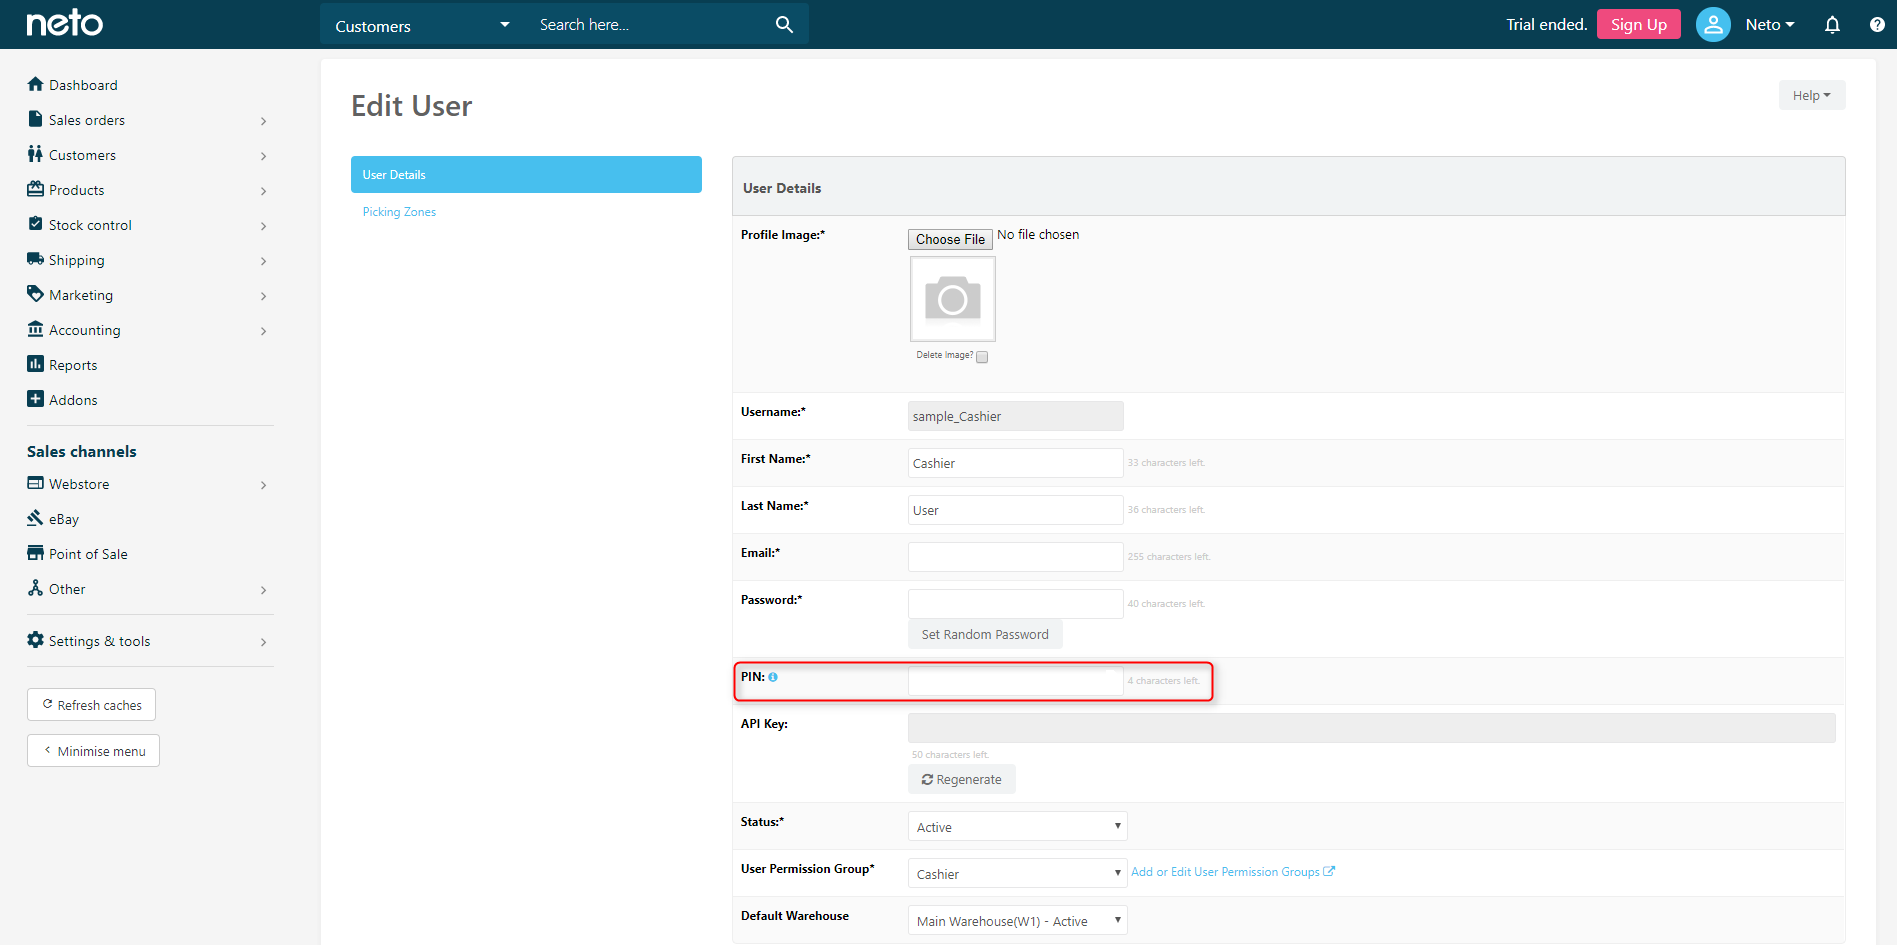Expand the Settings & tools submenu arrow
The width and height of the screenshot is (1897, 945).
[x=264, y=642]
